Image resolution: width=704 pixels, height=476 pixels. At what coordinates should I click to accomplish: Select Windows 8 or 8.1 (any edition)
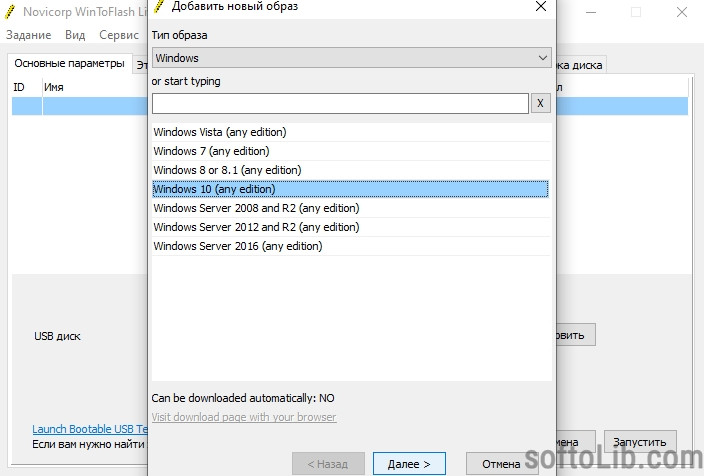pos(350,170)
